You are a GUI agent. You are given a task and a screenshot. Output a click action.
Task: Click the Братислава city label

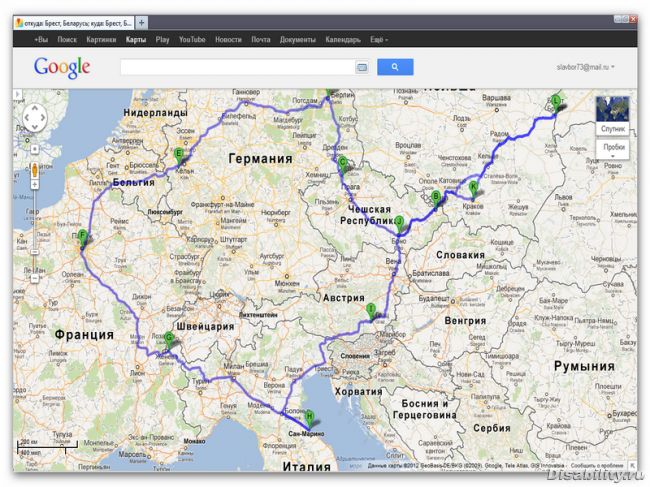coord(431,273)
